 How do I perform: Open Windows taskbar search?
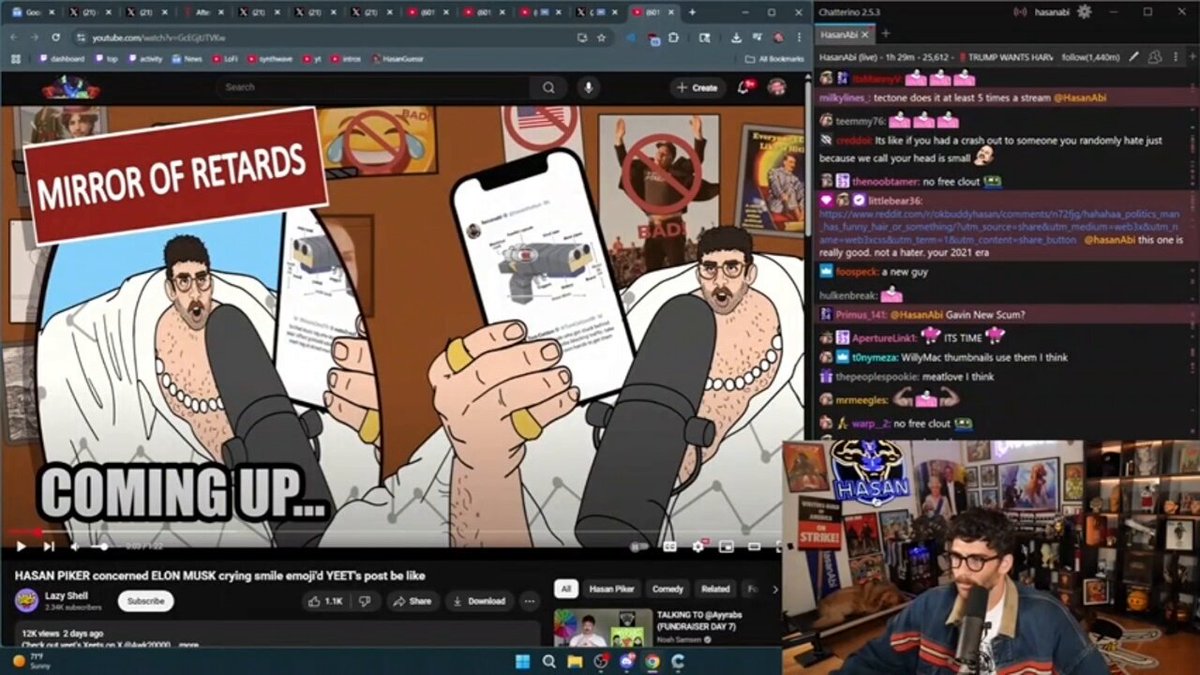(x=548, y=661)
